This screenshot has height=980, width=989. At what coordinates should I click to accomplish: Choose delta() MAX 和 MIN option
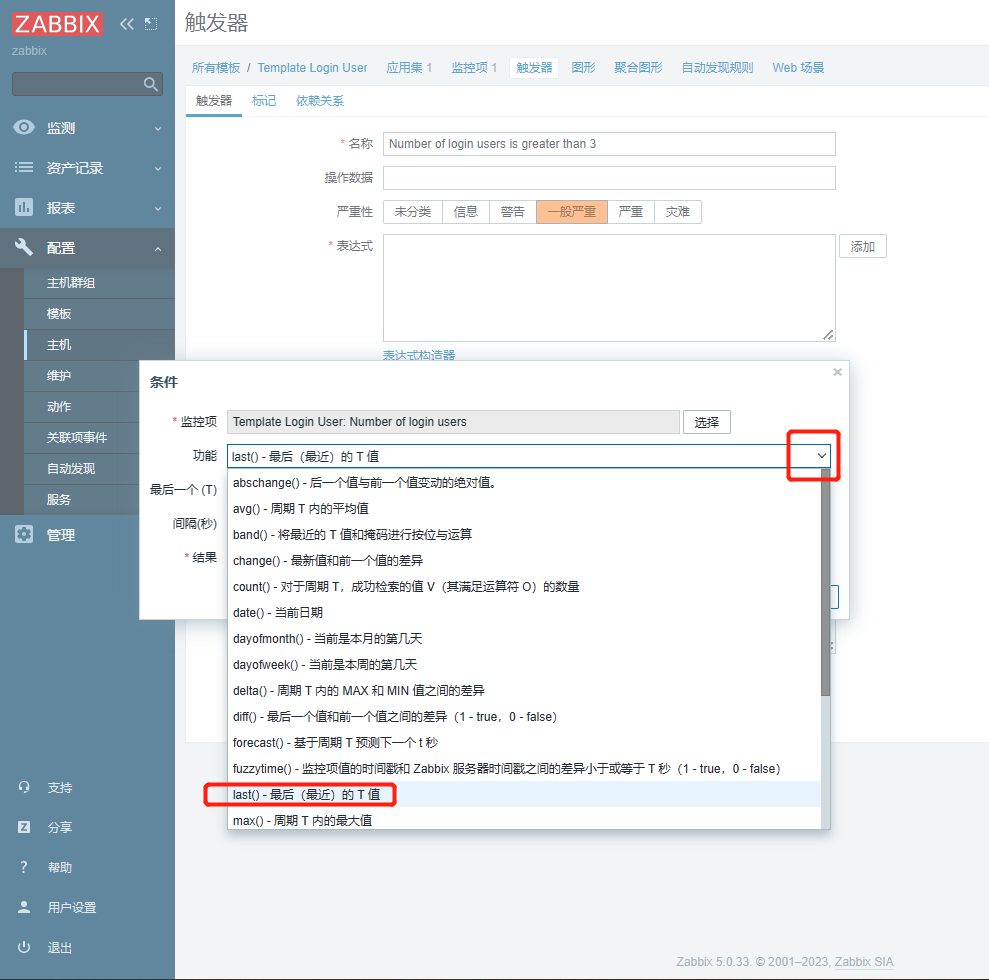[x=524, y=691]
